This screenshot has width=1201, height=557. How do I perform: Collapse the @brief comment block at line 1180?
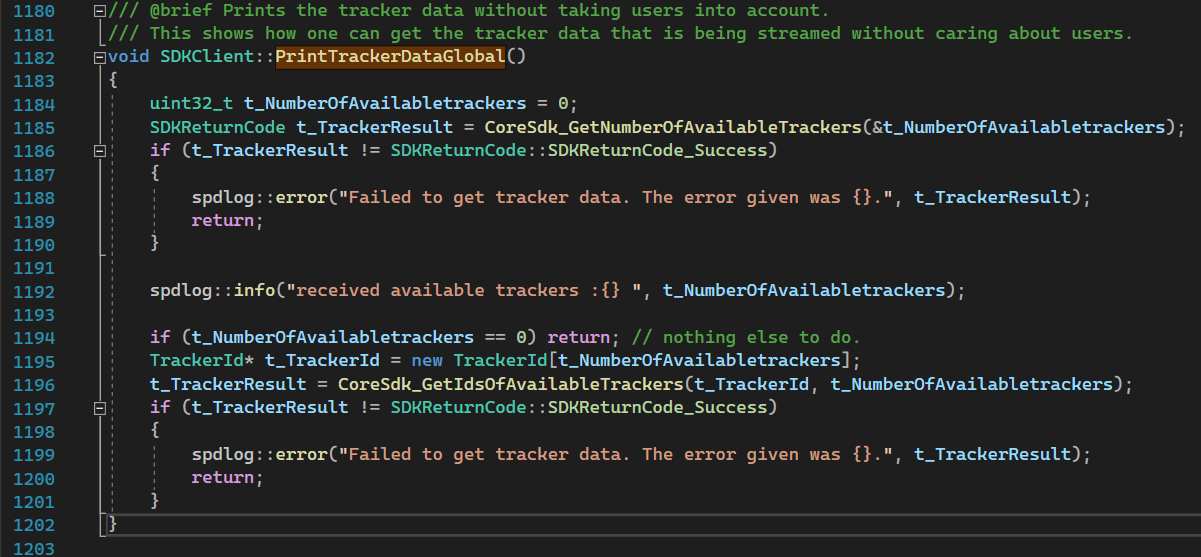pos(98,12)
